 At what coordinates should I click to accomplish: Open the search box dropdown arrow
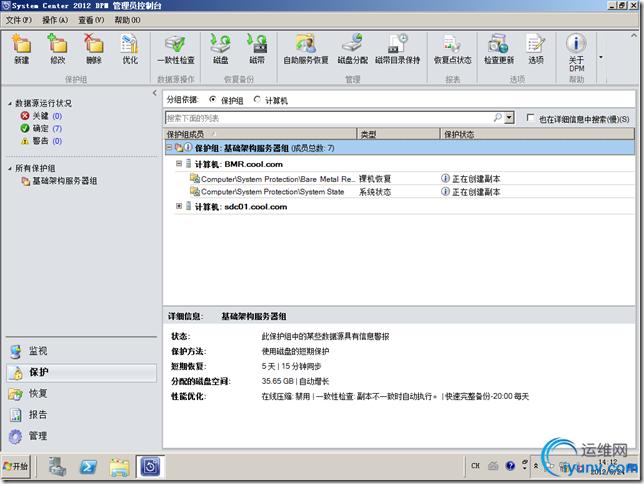509,118
